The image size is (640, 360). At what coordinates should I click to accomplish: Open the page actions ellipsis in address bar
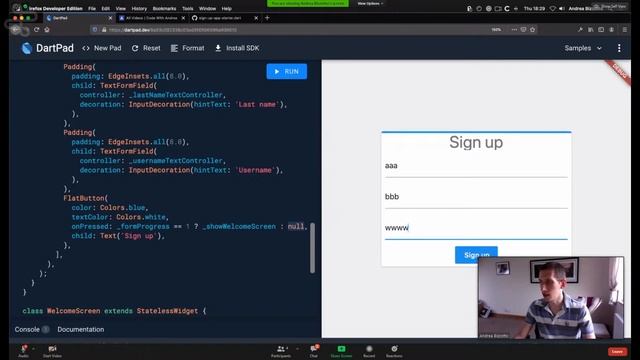click(x=514, y=29)
